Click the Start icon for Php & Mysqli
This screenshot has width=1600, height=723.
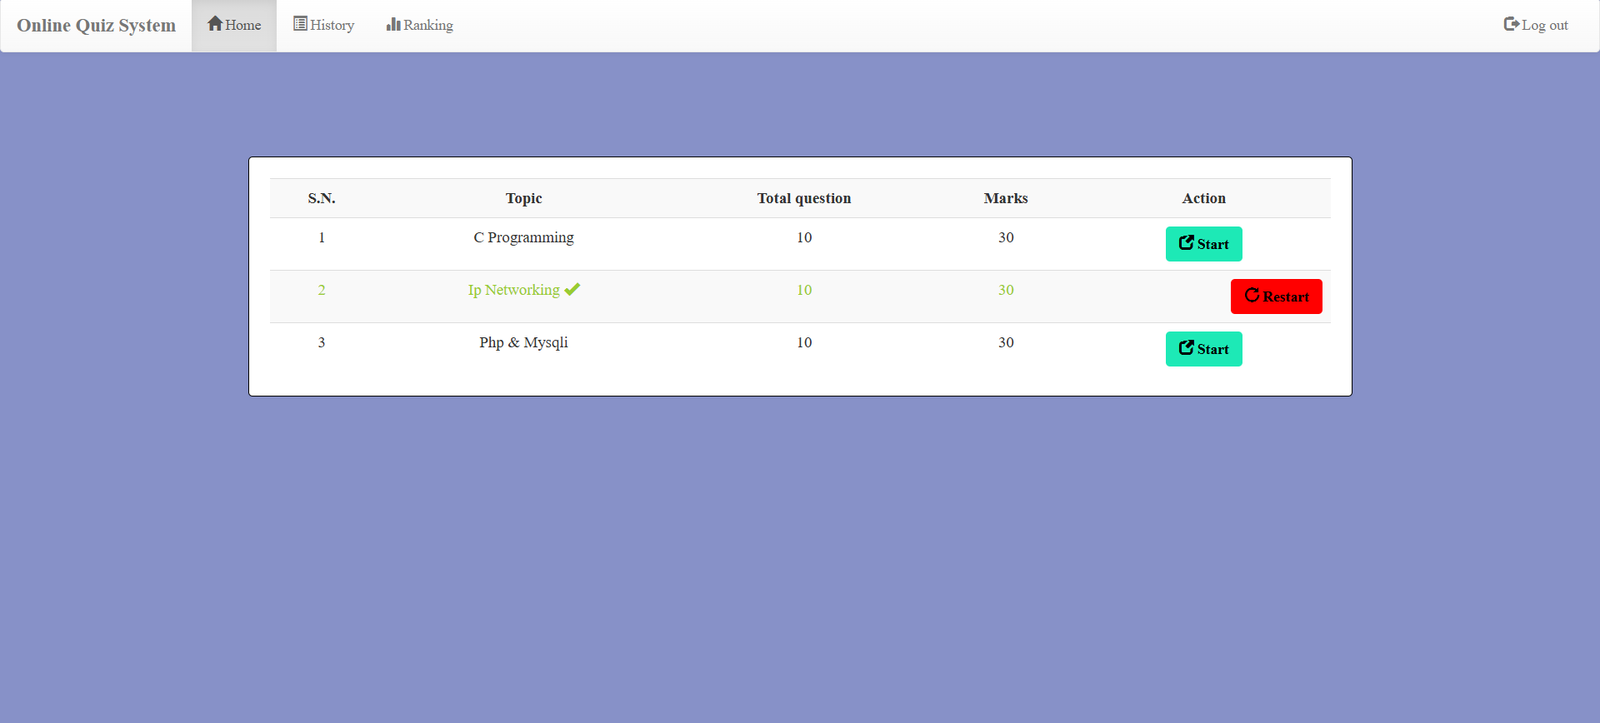(1186, 348)
